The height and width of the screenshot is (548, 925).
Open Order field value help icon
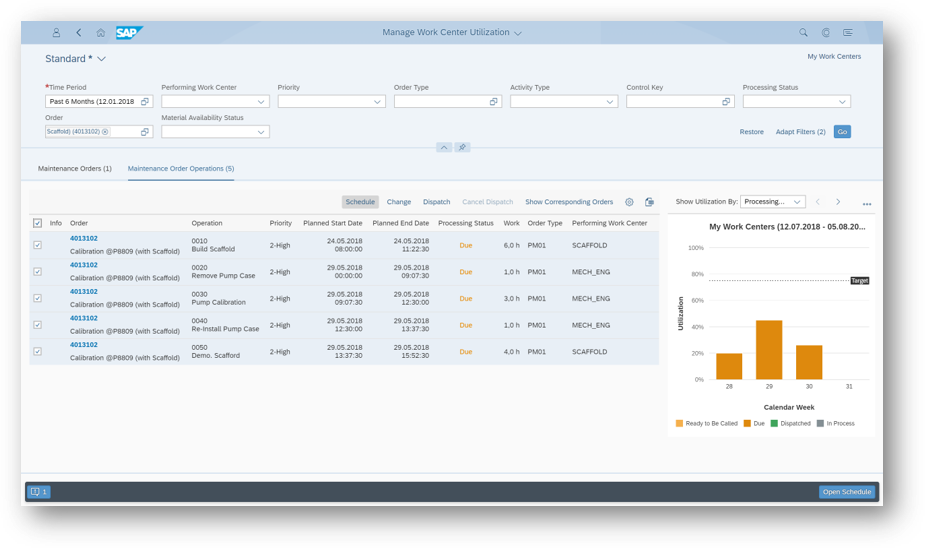[145, 132]
